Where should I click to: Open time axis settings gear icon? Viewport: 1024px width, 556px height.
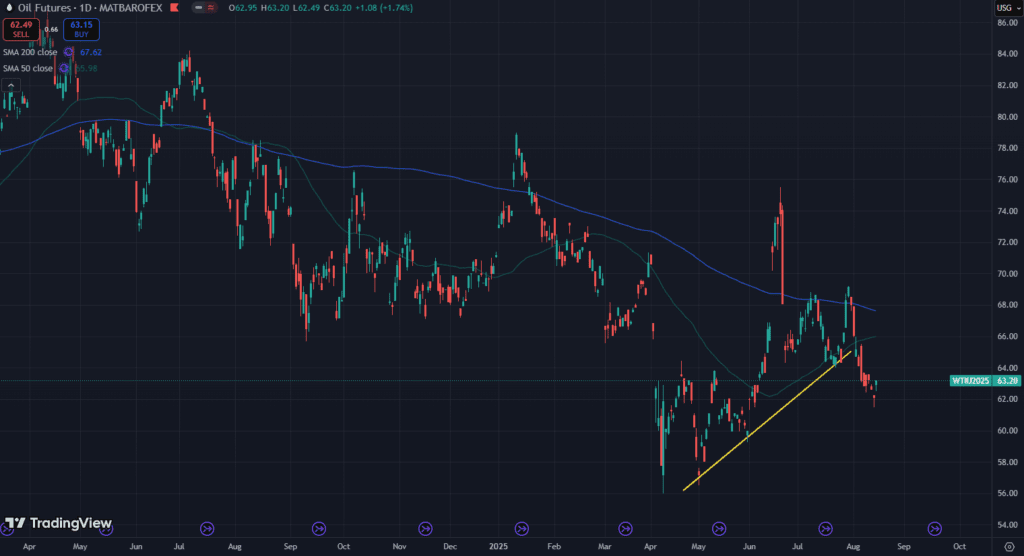tap(1008, 547)
